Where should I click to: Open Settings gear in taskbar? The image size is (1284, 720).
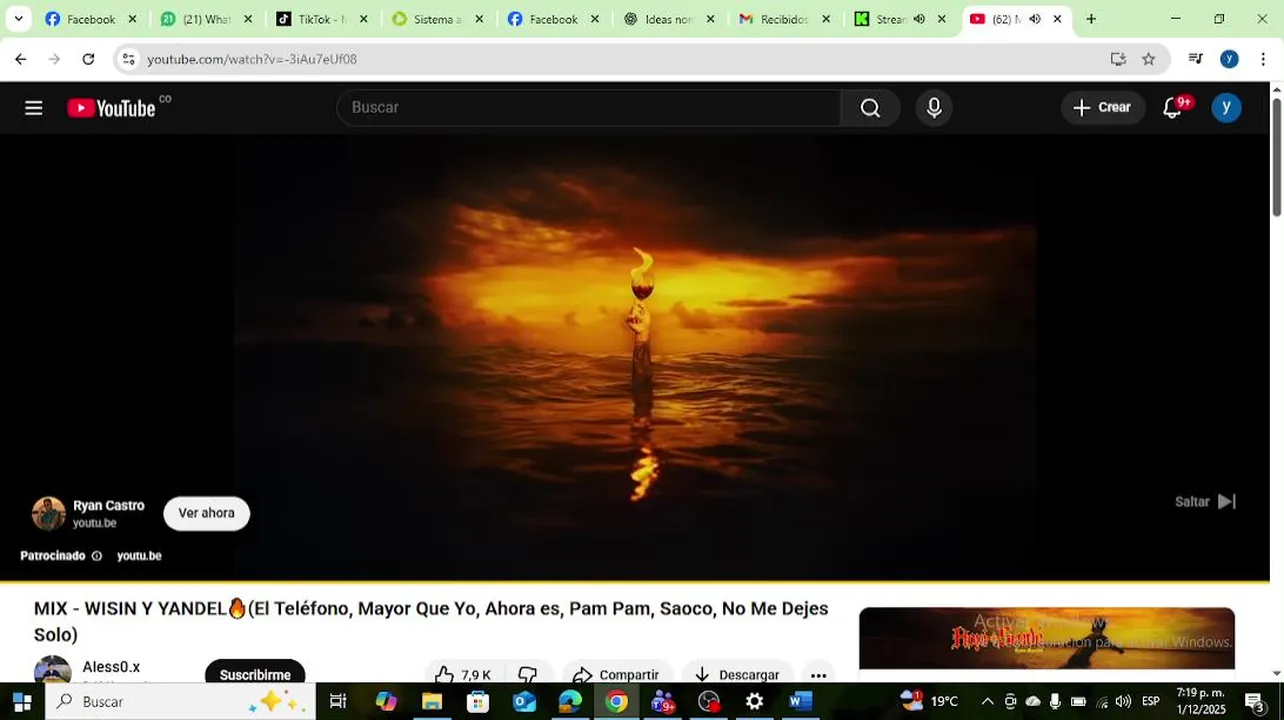pyautogui.click(x=755, y=702)
